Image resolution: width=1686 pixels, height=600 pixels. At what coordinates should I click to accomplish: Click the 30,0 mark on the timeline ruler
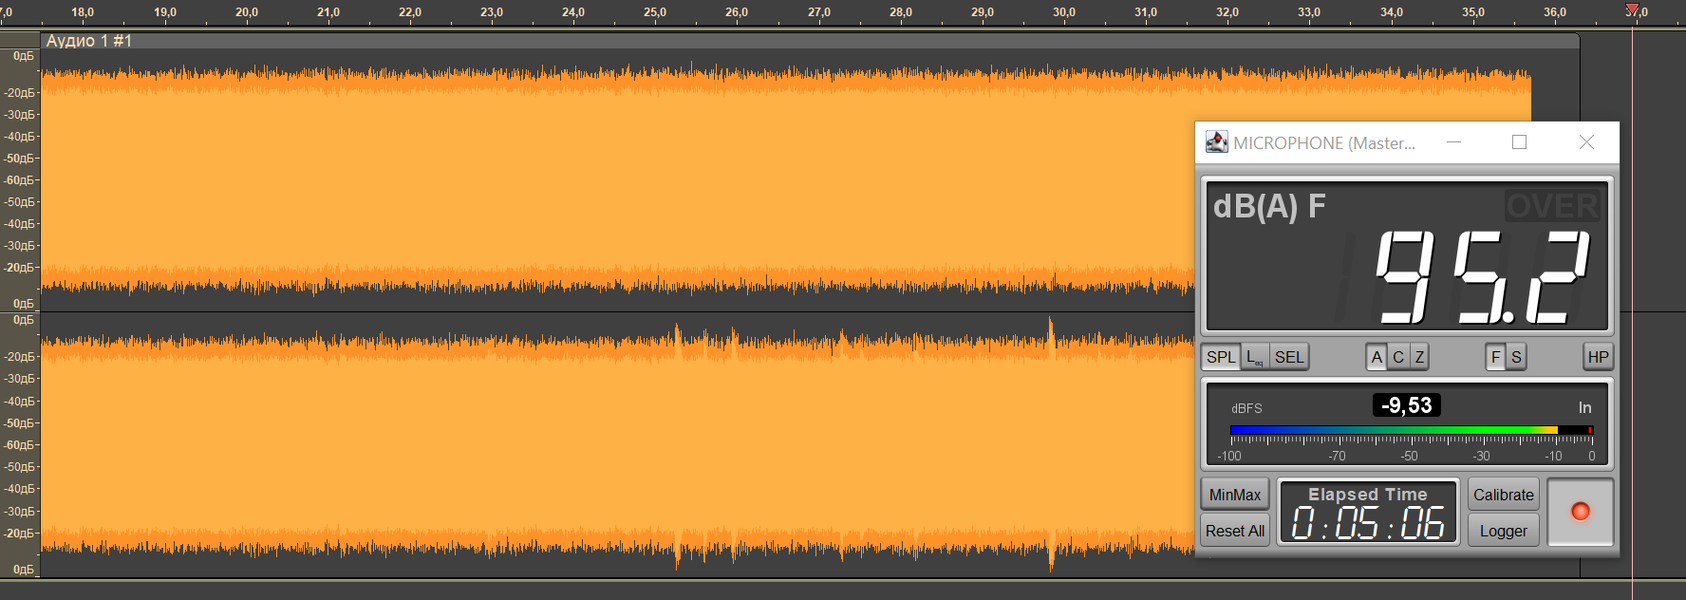(x=1064, y=12)
